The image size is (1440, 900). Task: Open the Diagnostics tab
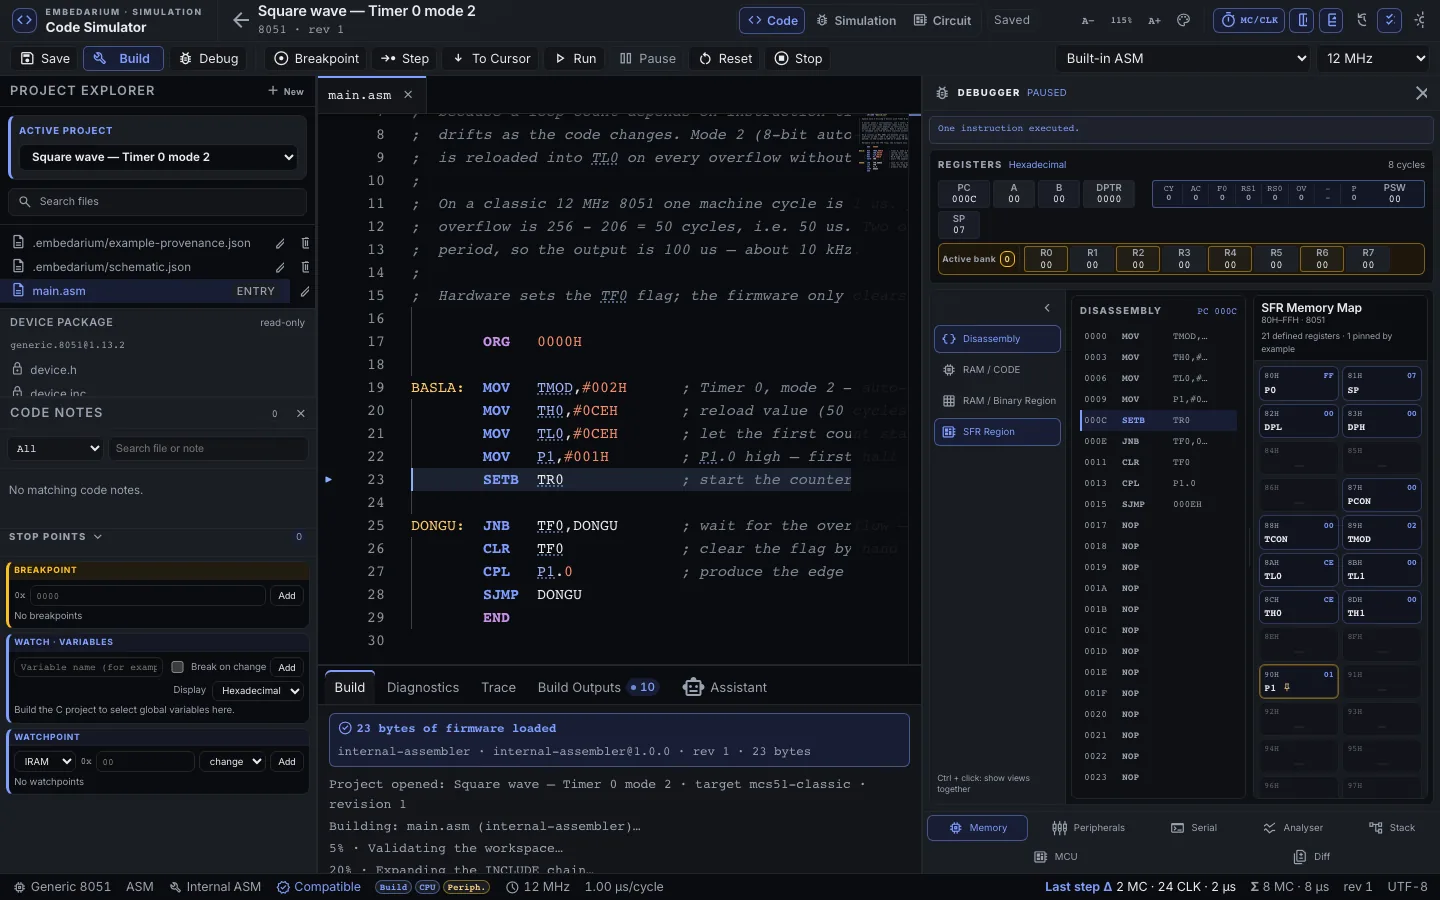[423, 687]
